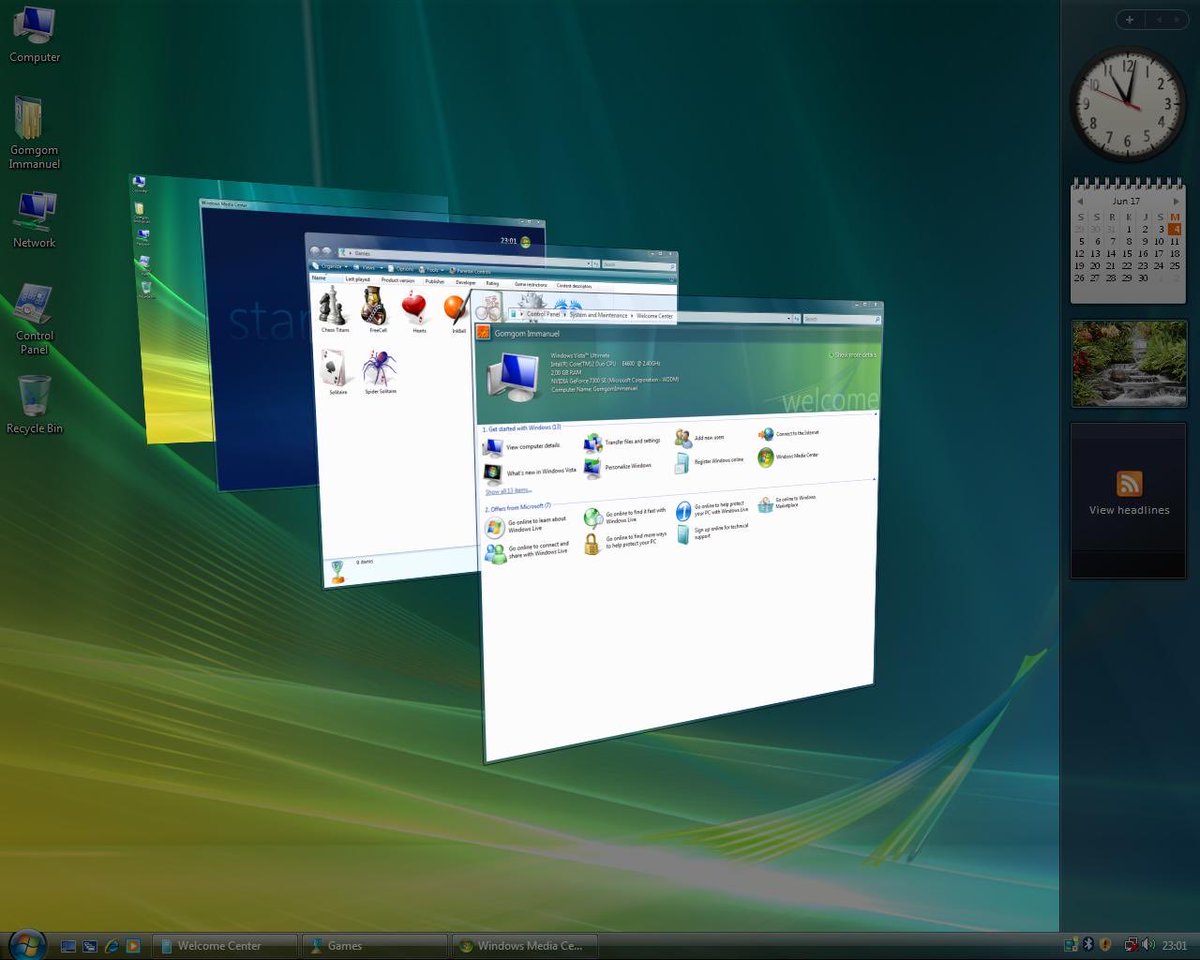The height and width of the screenshot is (960, 1200).
Task: Click Spider Solitaire icon in Games window
Action: click(380, 372)
